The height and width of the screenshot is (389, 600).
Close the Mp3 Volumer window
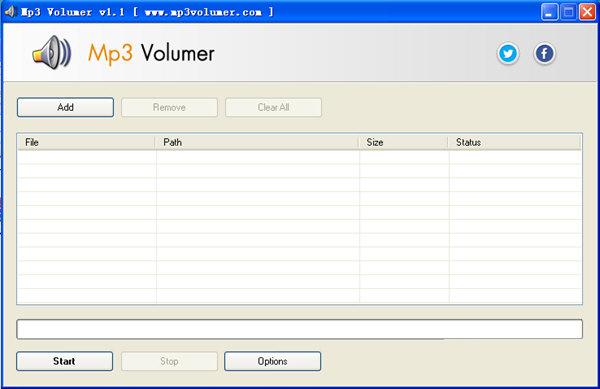(587, 12)
